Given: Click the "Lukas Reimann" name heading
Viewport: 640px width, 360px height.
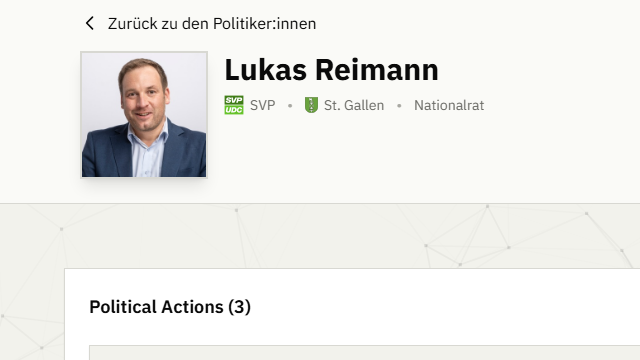Looking at the screenshot, I should [x=331, y=70].
